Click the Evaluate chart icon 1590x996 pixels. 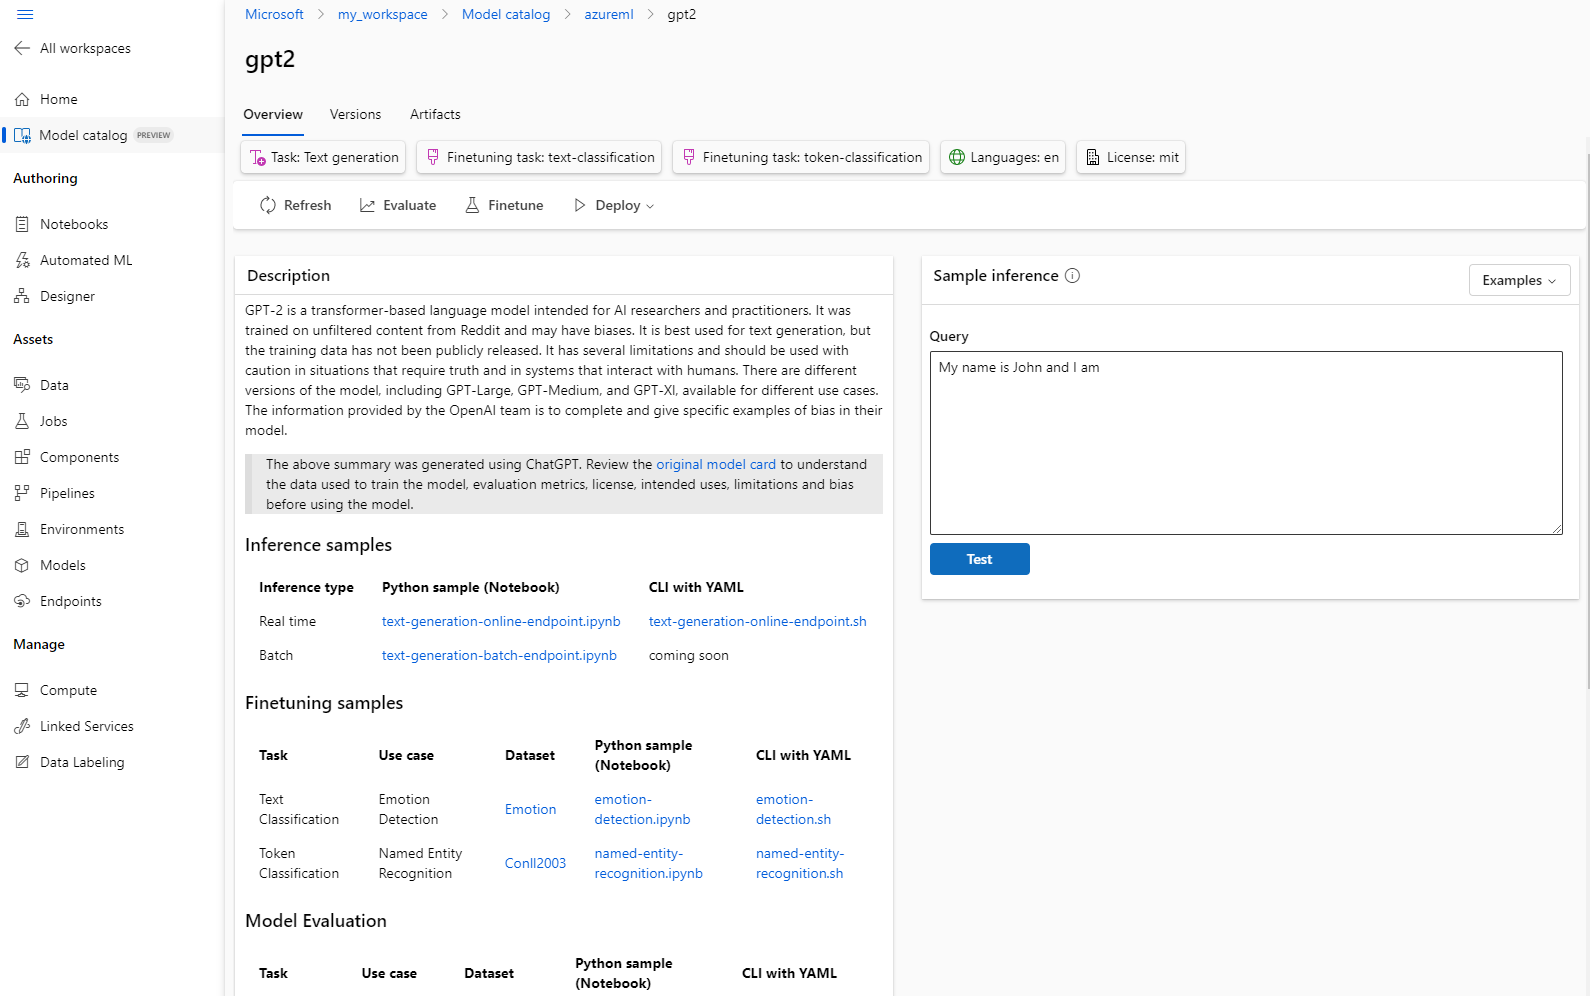point(368,205)
